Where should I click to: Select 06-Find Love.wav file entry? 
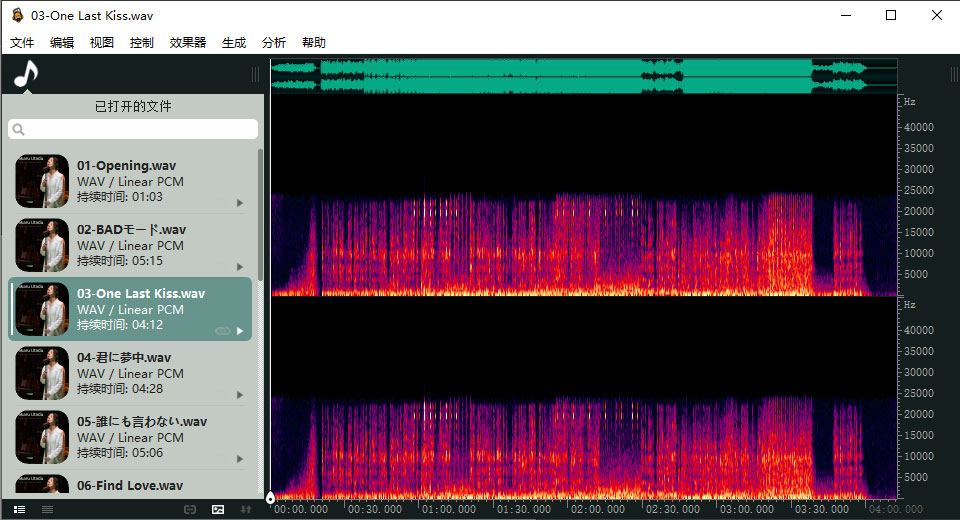(130, 486)
